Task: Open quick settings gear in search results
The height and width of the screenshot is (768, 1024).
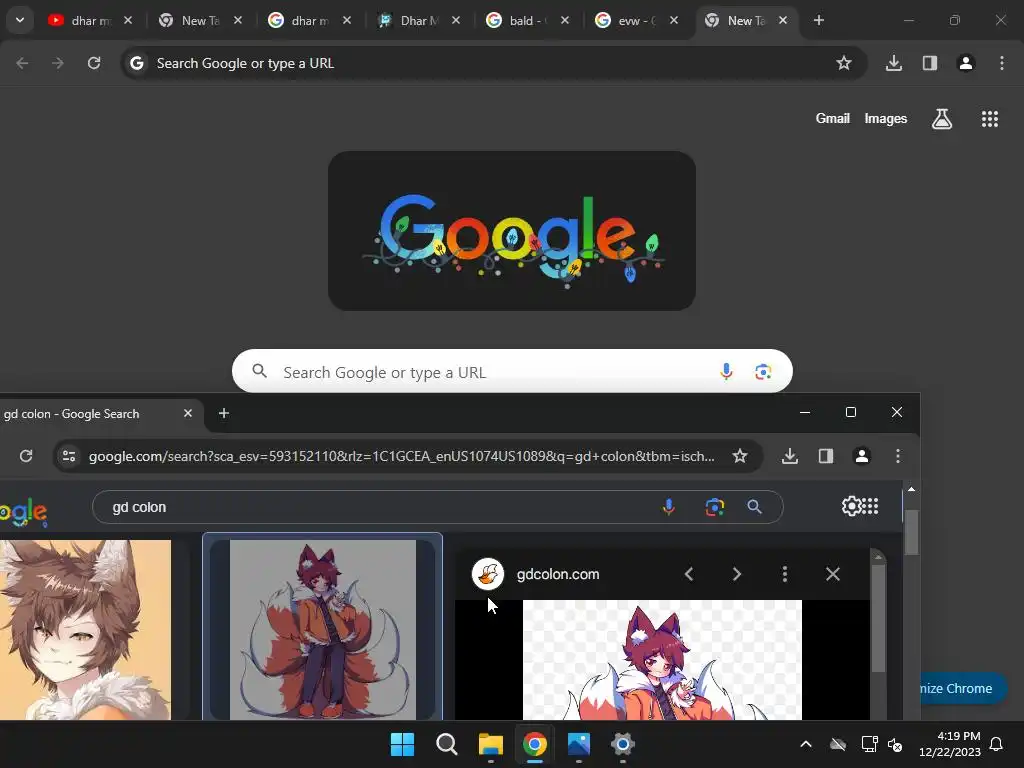Action: click(x=851, y=506)
